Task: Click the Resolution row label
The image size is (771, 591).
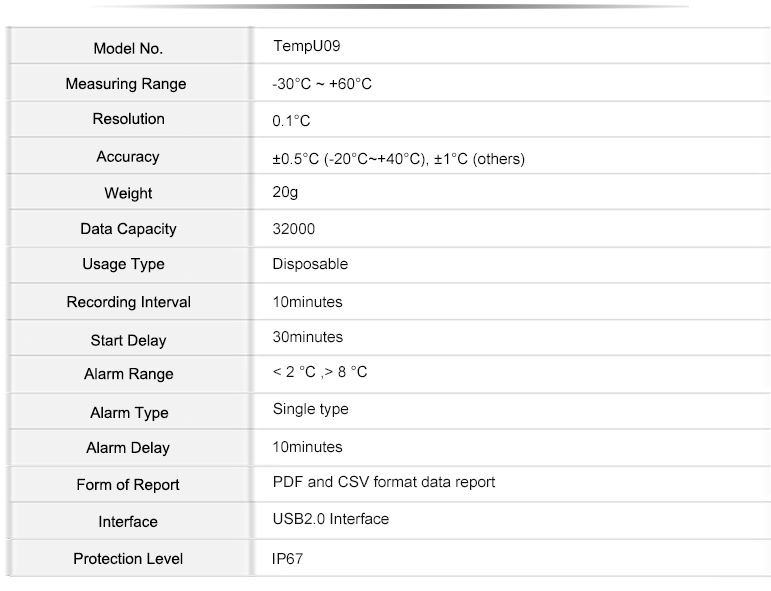Action: (128, 118)
